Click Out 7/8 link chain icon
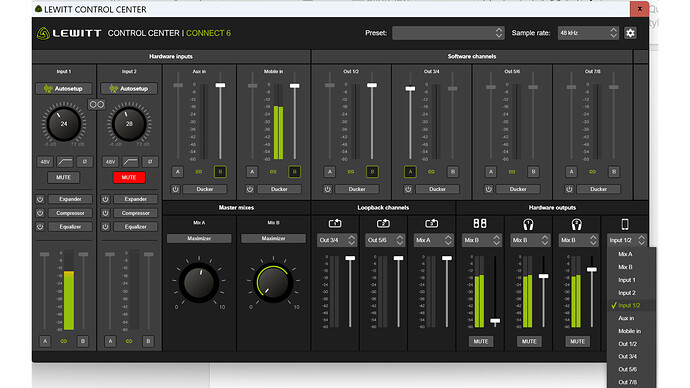 [592, 172]
